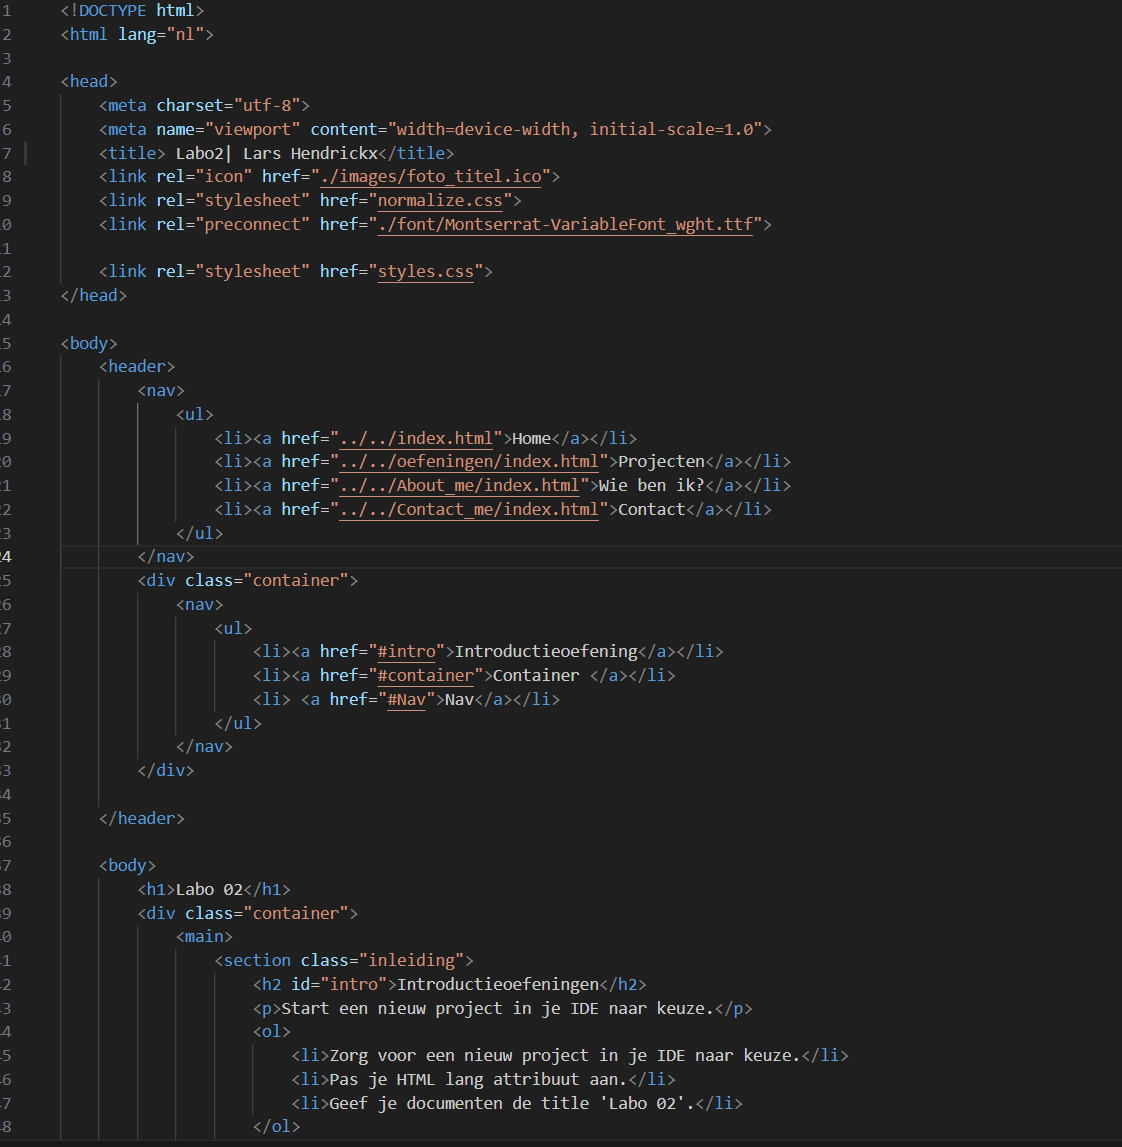Click the lang="nl" attribute value
This screenshot has width=1122, height=1147.
pyautogui.click(x=184, y=34)
